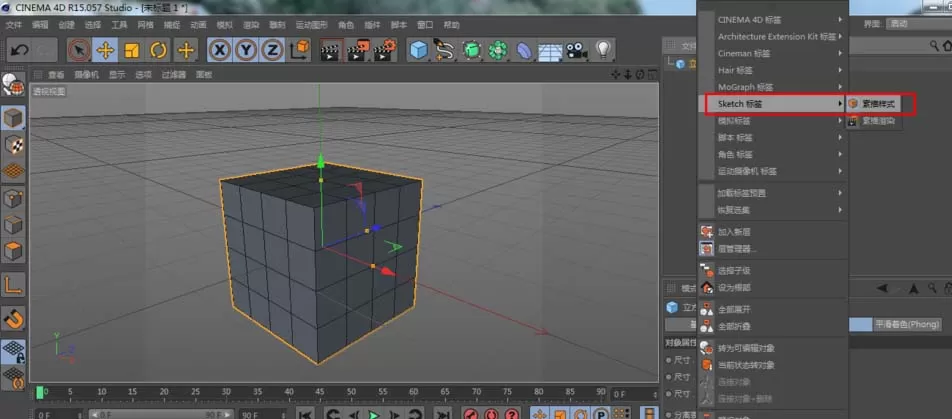
Task: Toggle the X axis lock
Action: (x=219, y=50)
